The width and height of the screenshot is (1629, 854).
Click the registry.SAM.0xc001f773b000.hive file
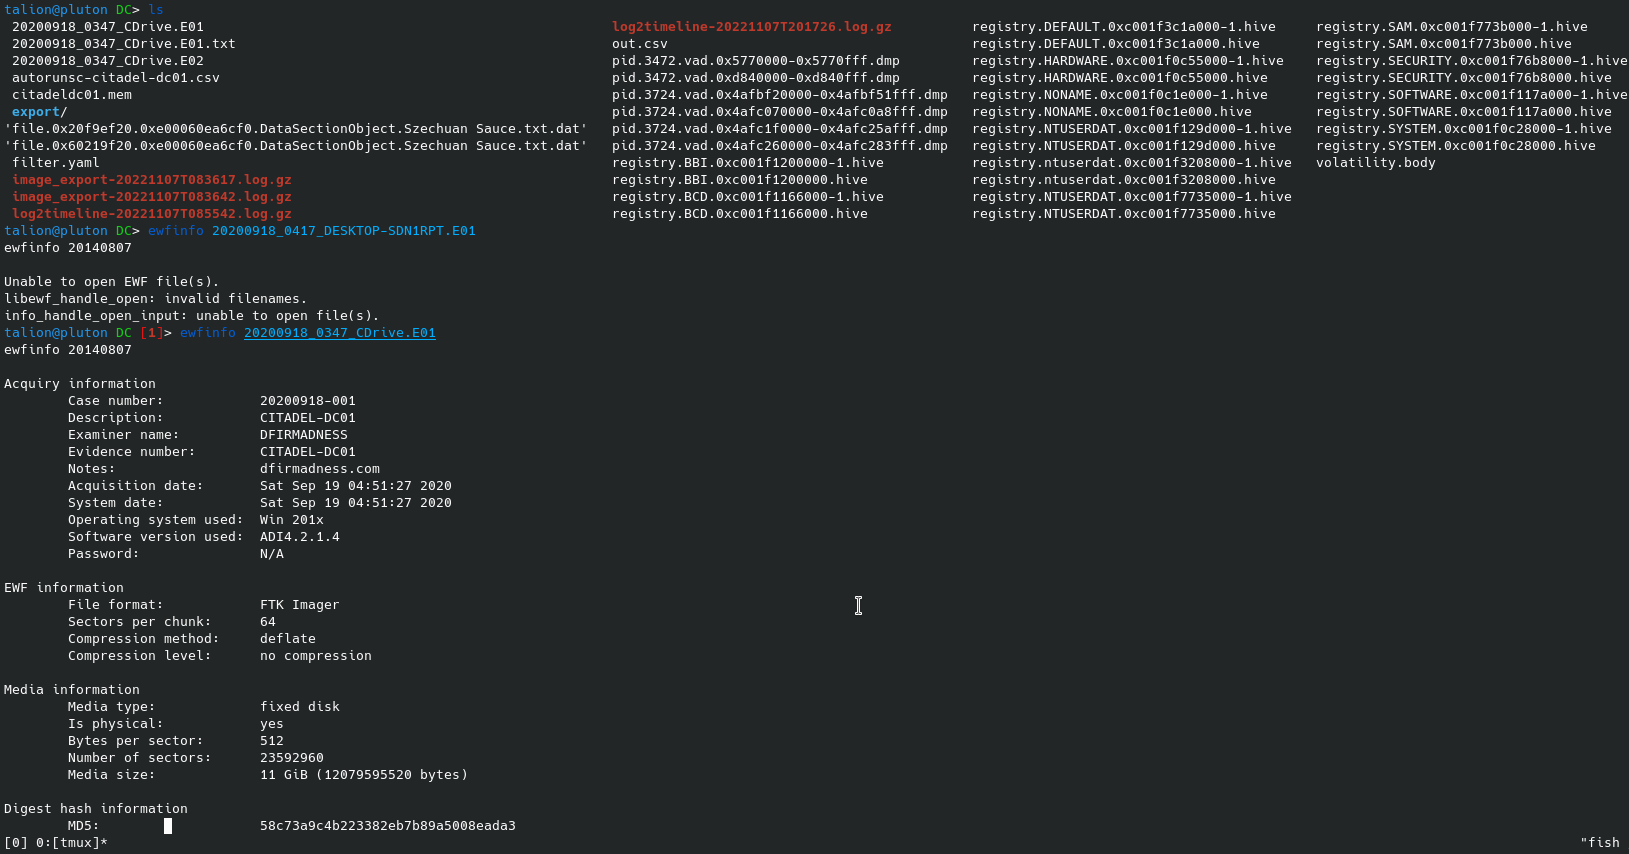(x=1443, y=44)
